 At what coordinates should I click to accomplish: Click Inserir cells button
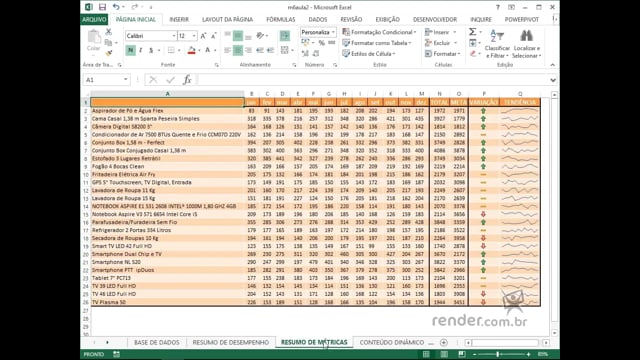coord(440,32)
